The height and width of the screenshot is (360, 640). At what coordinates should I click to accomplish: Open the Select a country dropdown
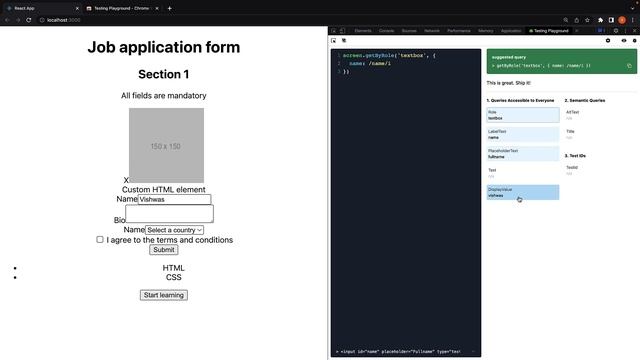click(x=174, y=230)
